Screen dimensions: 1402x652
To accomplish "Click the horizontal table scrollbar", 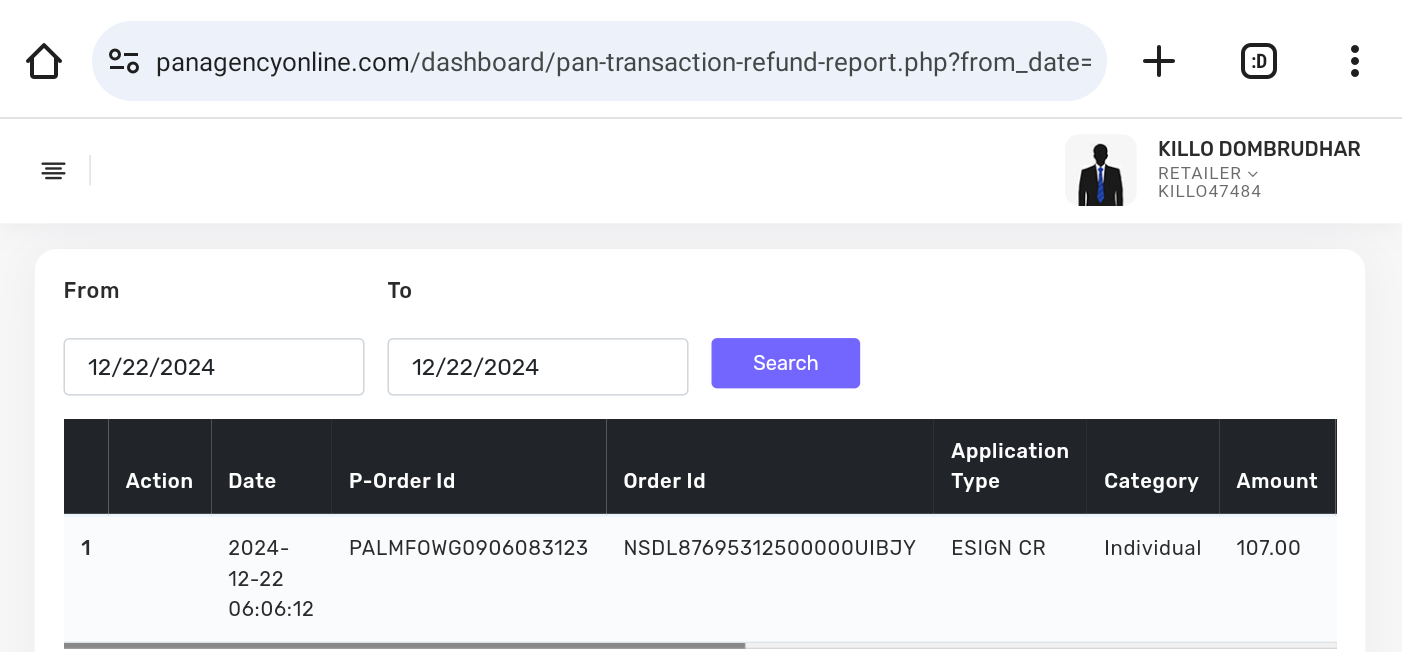I will click(404, 646).
